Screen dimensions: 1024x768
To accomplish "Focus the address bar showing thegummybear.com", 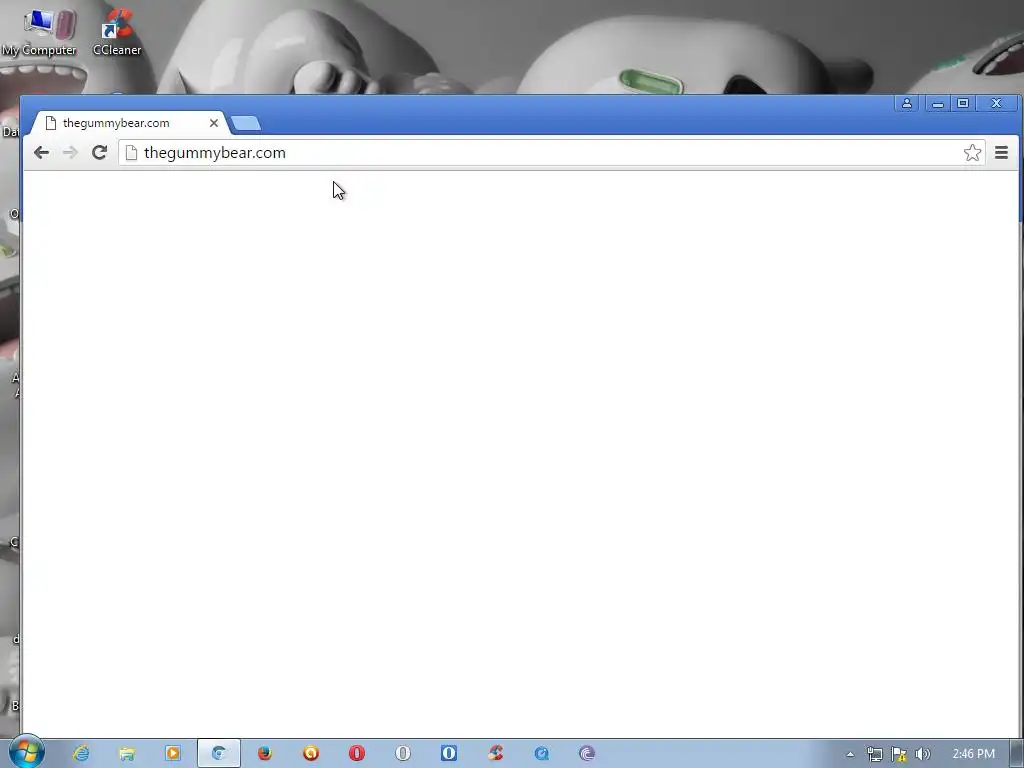I will tap(551, 153).
